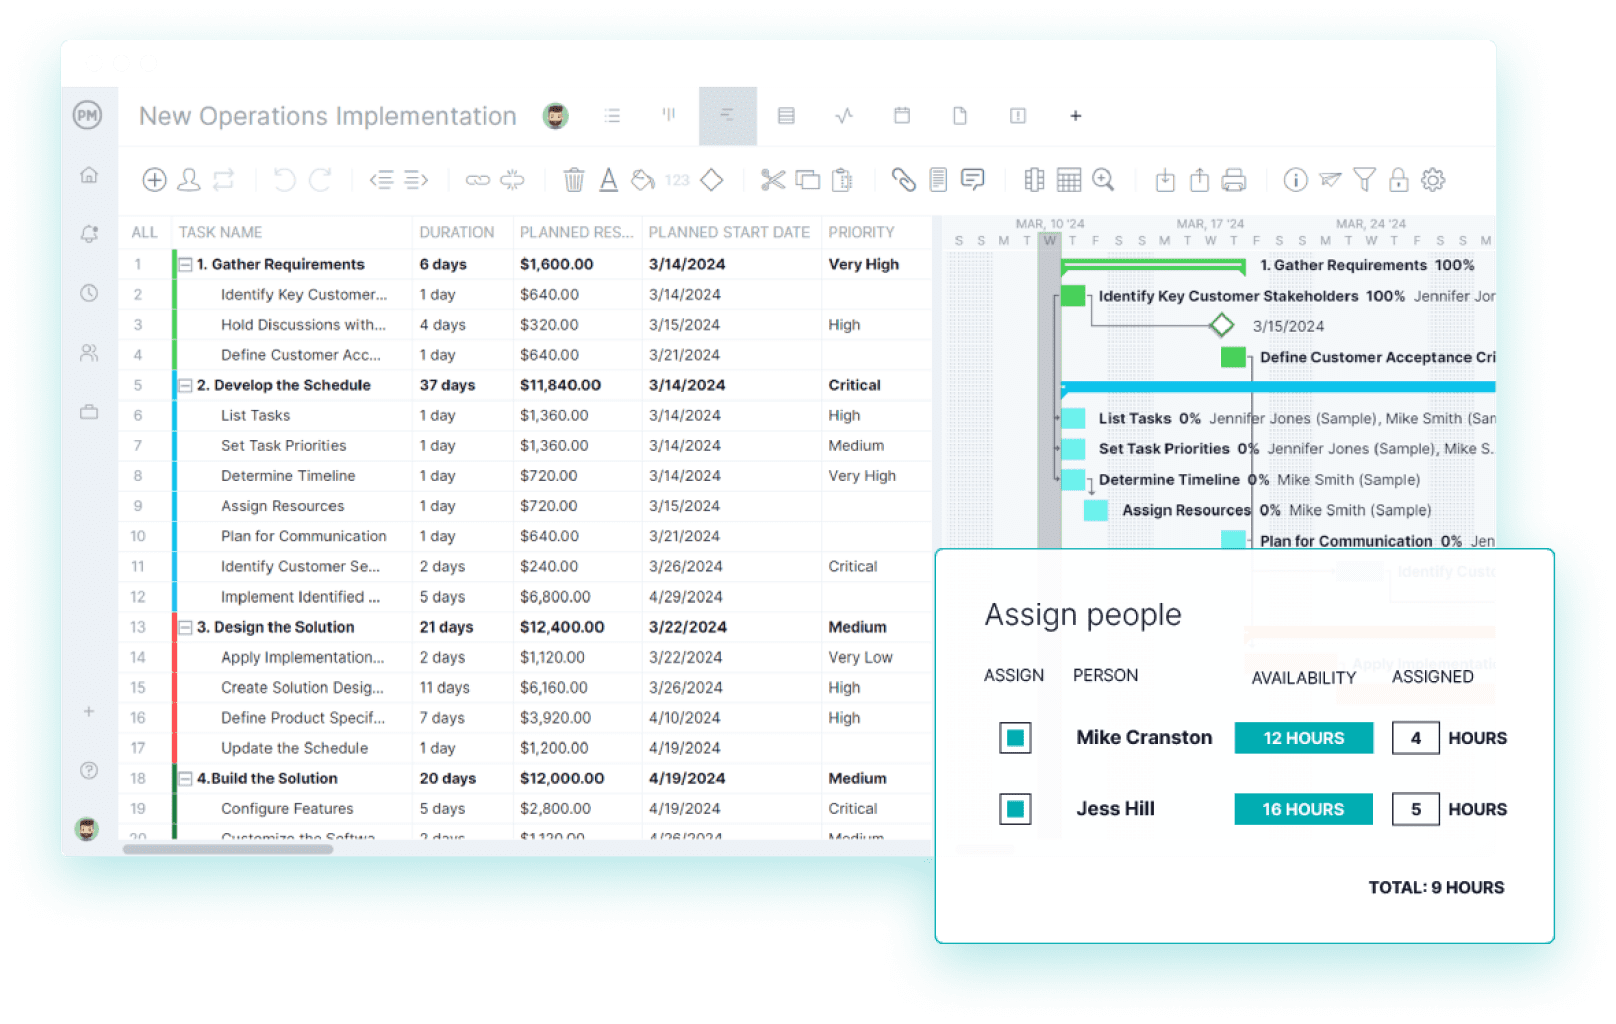Screen dimensions: 1616x1024
Task: Click the project owner avatar beside title
Action: (556, 116)
